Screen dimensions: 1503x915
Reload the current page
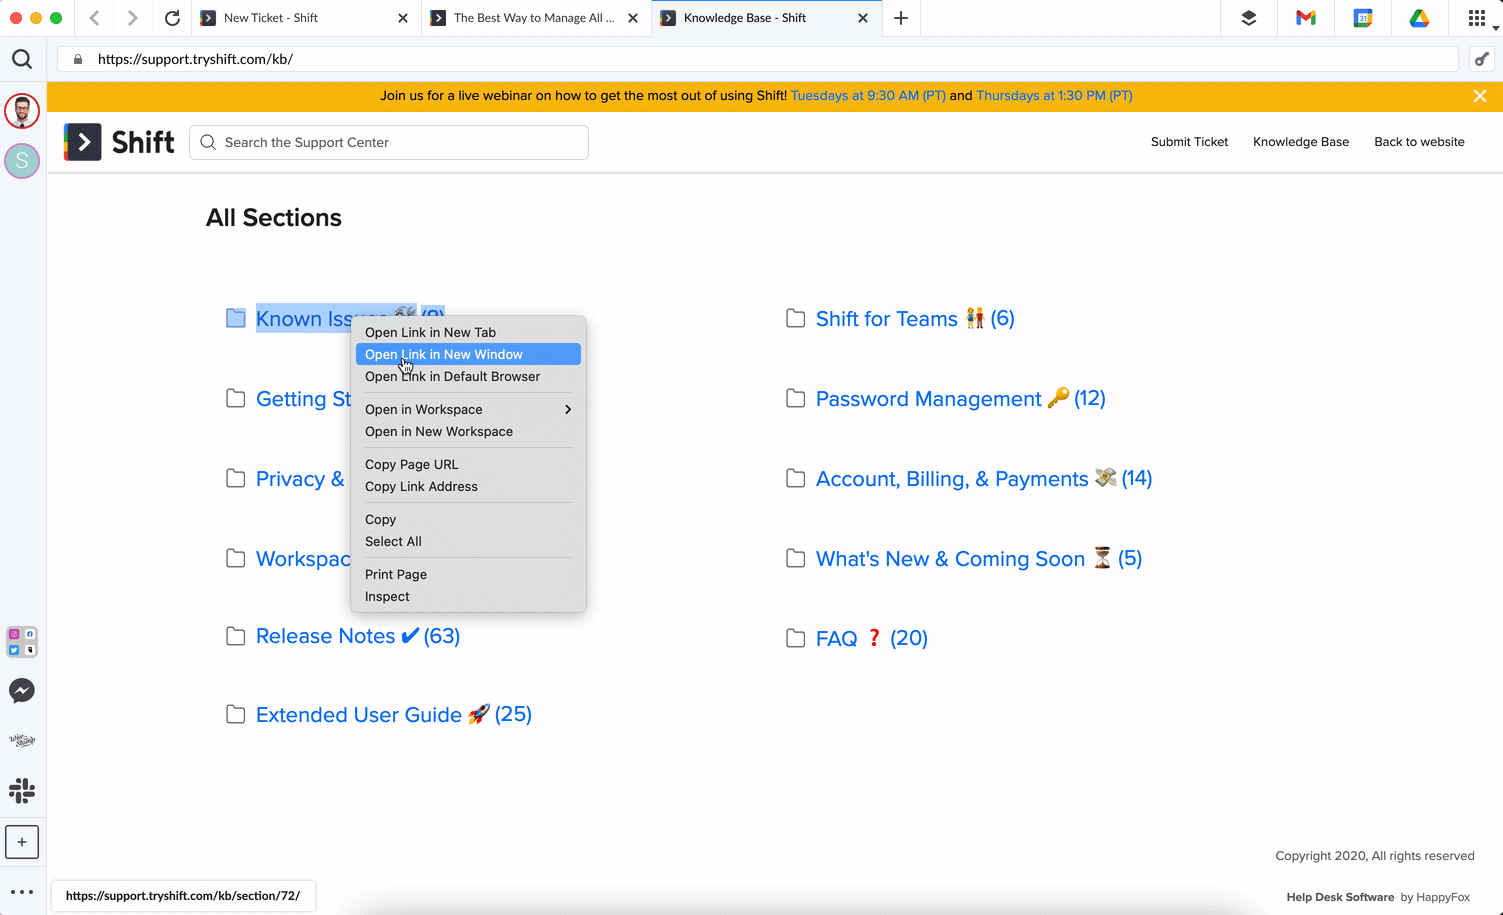tap(172, 18)
